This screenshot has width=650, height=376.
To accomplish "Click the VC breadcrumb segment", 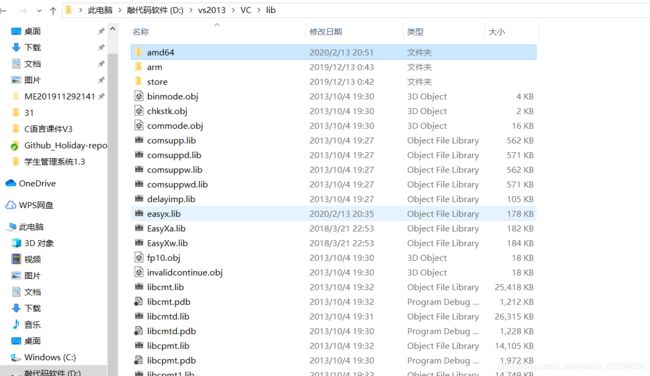I will (245, 10).
